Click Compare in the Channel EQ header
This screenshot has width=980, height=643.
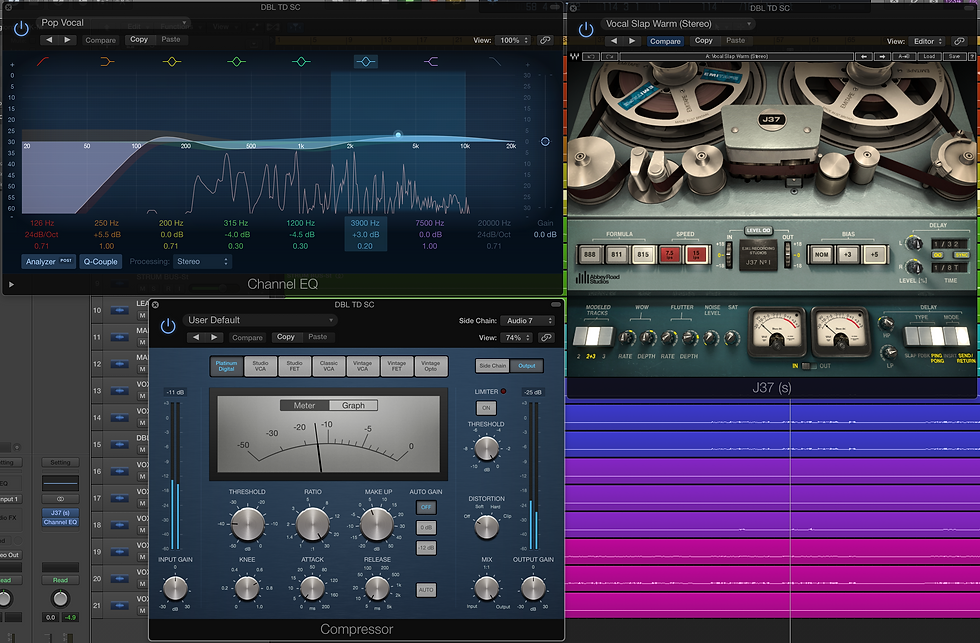(101, 40)
